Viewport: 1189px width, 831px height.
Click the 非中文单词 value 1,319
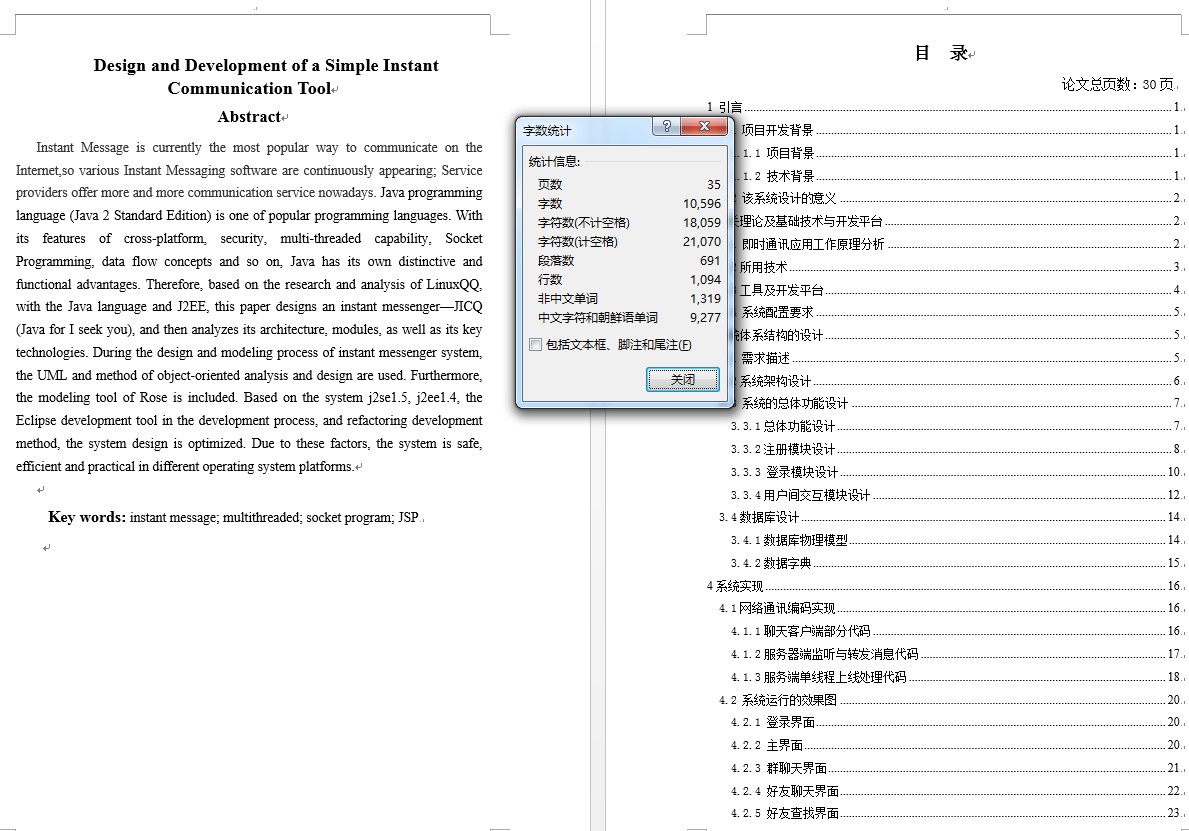[705, 298]
